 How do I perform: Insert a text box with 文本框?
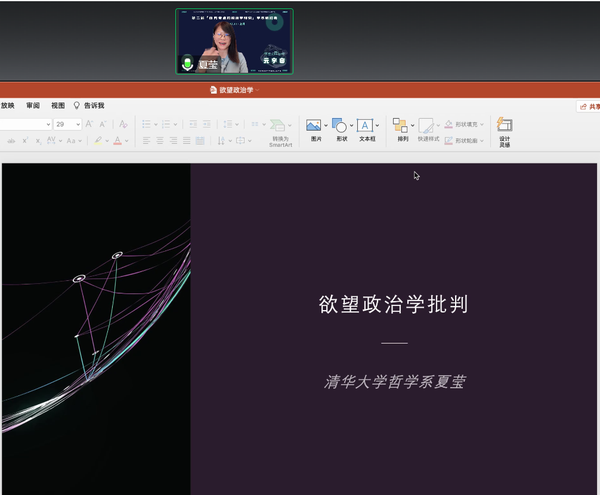[x=366, y=126]
